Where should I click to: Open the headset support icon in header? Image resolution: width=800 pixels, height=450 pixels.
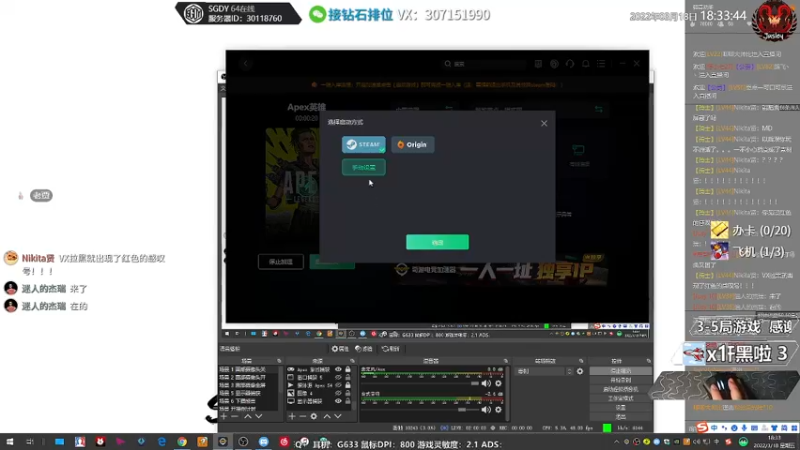570,64
